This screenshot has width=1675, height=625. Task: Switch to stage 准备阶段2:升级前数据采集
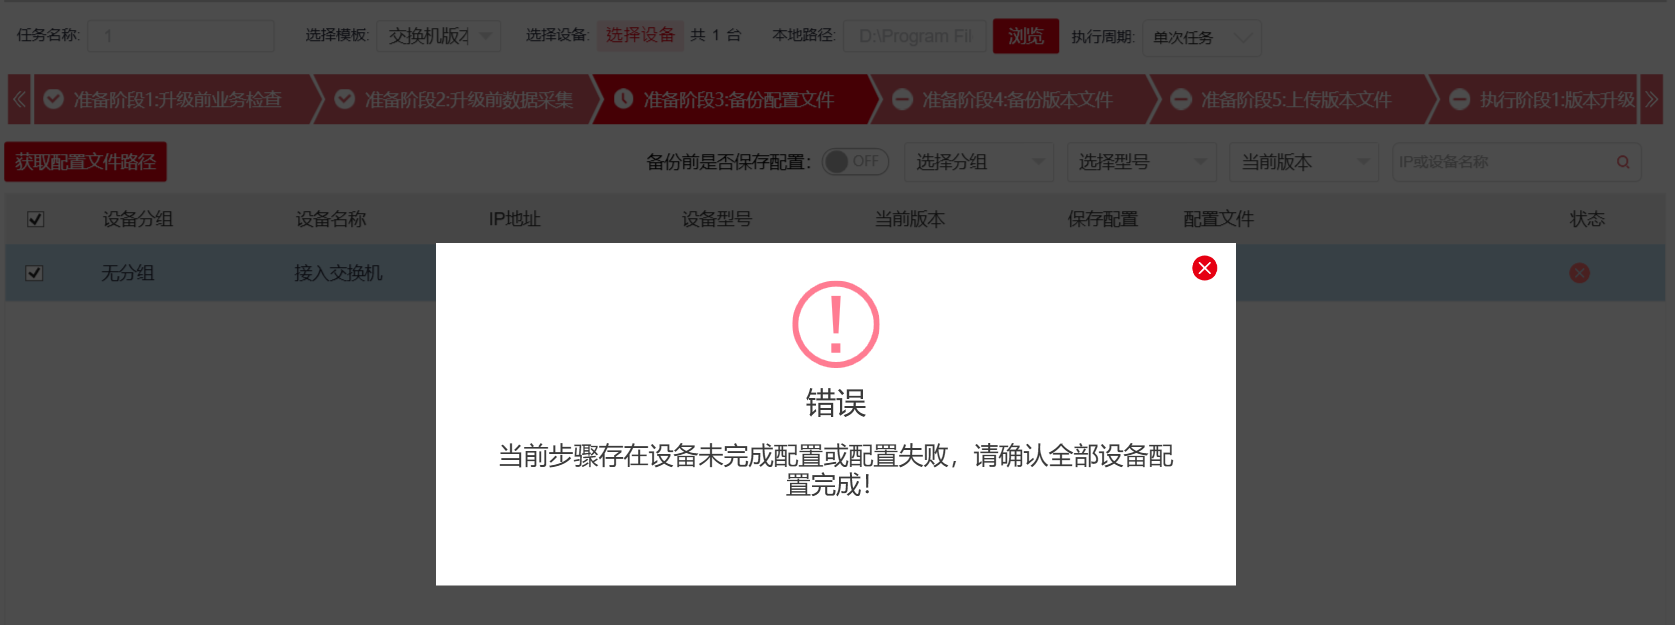pos(455,99)
